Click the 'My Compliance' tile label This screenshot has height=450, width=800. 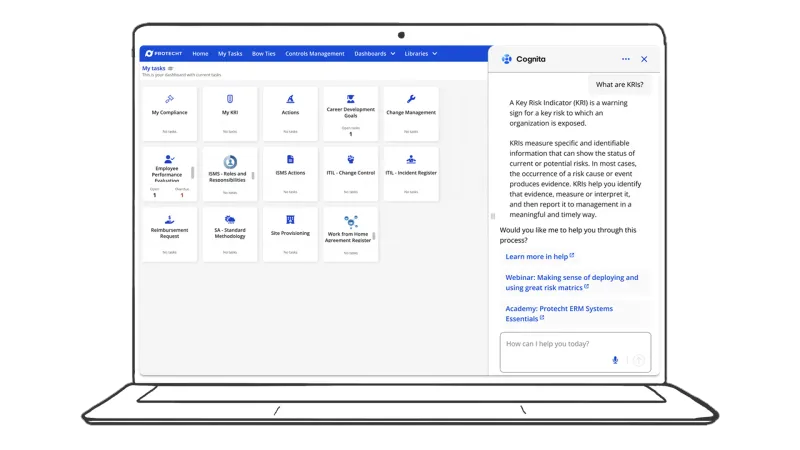tap(169, 113)
